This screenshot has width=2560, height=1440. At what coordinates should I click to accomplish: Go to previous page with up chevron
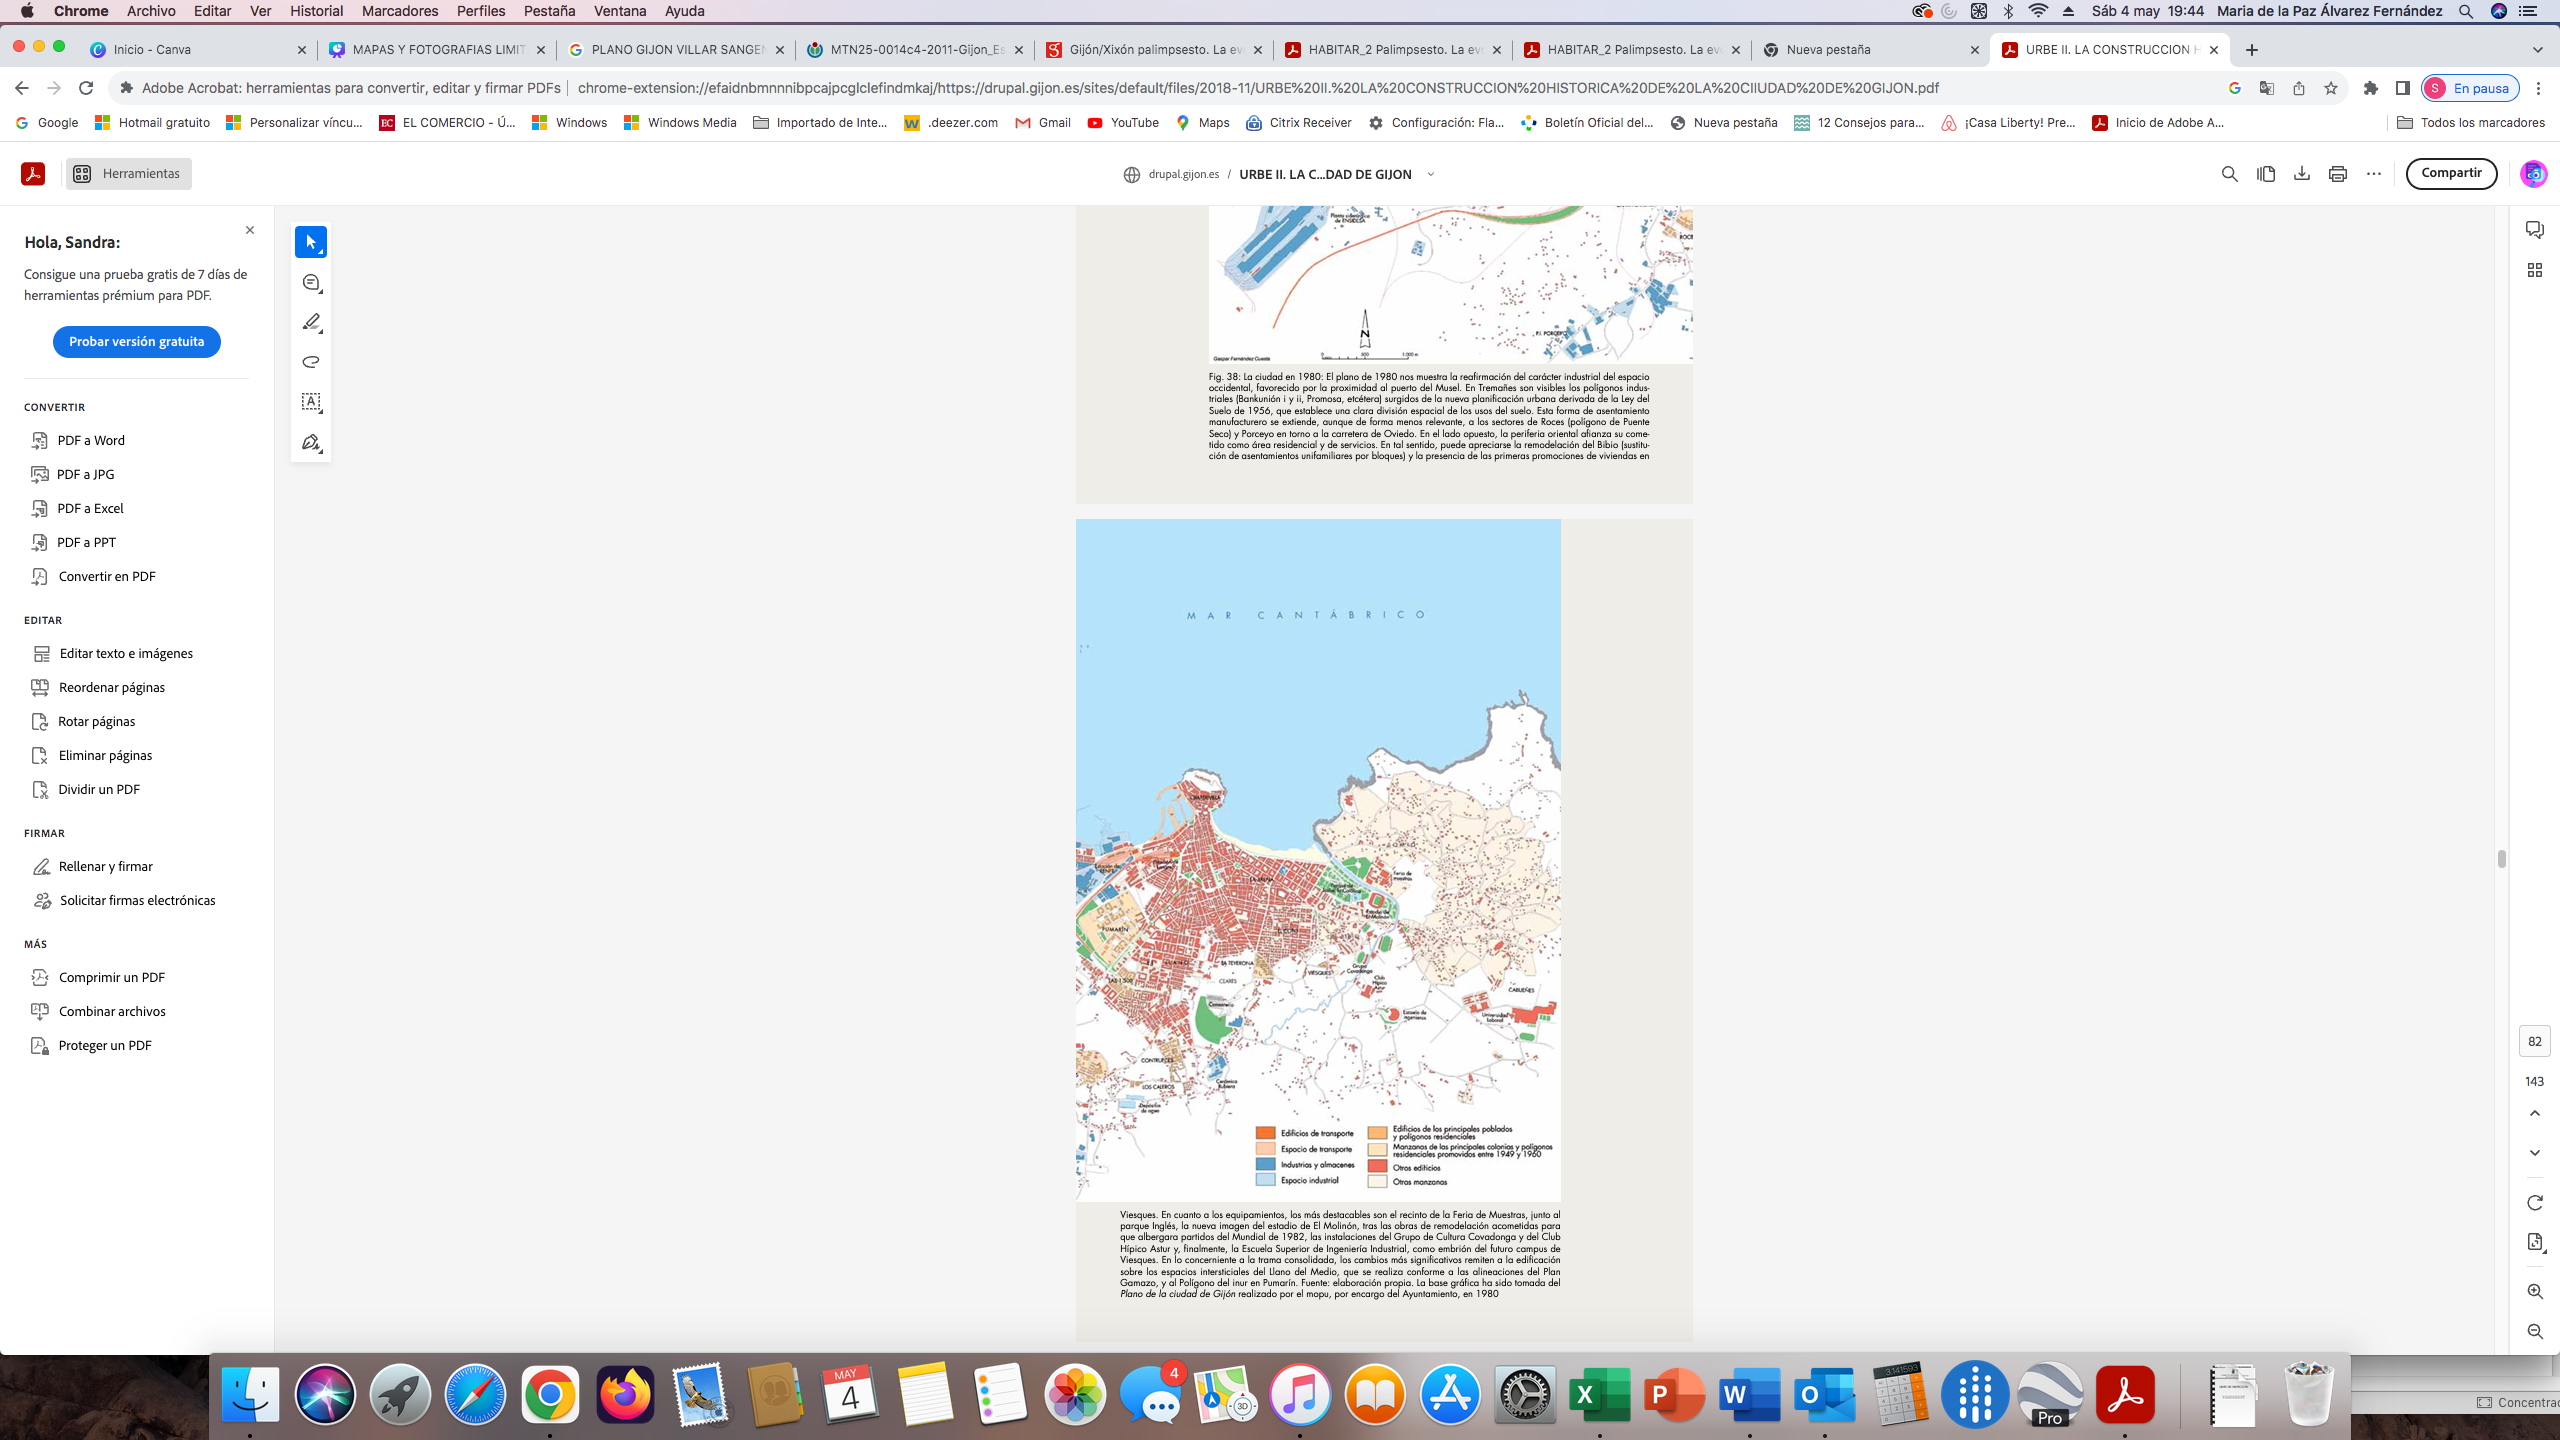[x=2534, y=1113]
